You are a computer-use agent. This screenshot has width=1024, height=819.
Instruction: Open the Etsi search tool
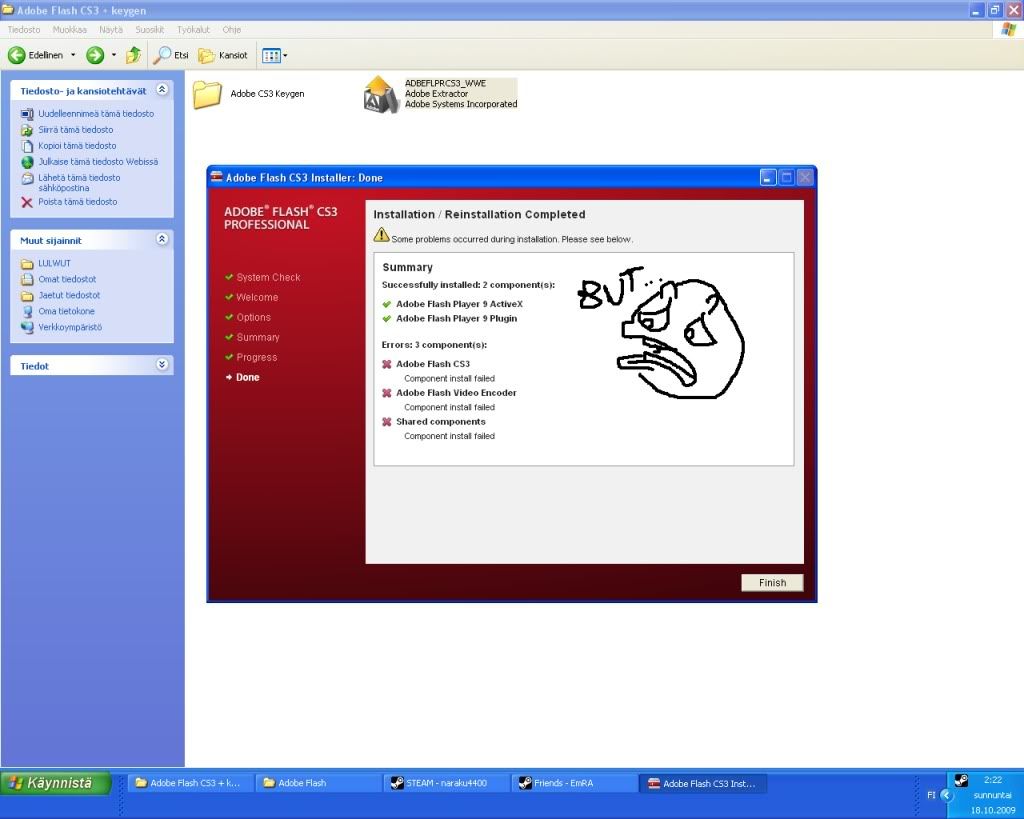pyautogui.click(x=171, y=56)
